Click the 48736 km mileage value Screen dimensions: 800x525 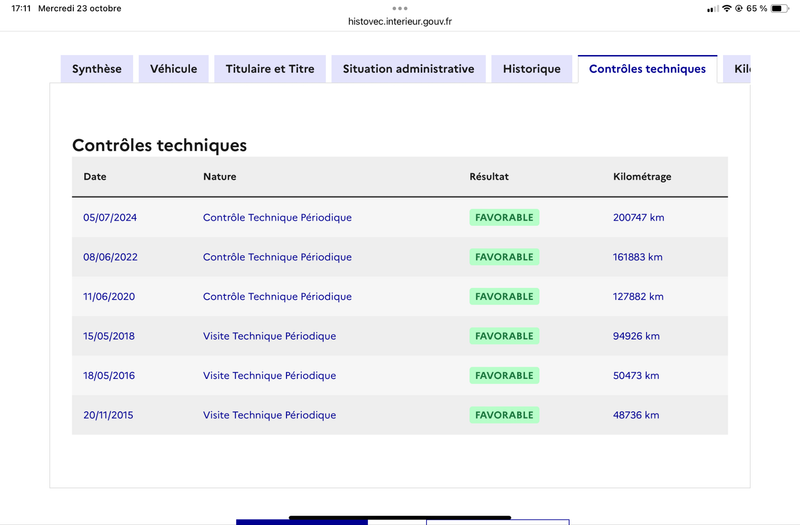636,415
